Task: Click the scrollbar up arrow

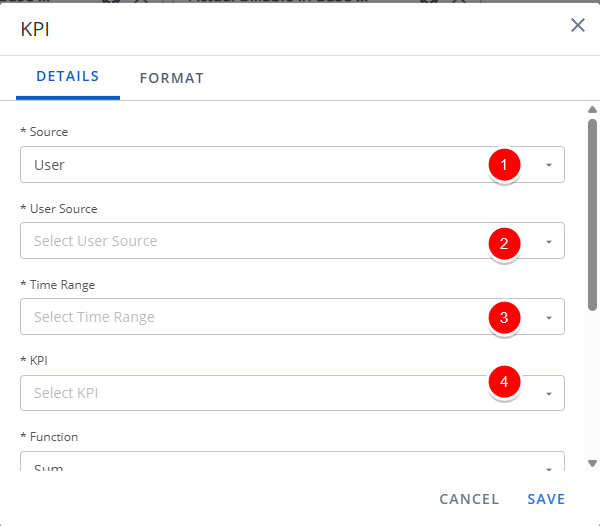Action: (x=592, y=109)
